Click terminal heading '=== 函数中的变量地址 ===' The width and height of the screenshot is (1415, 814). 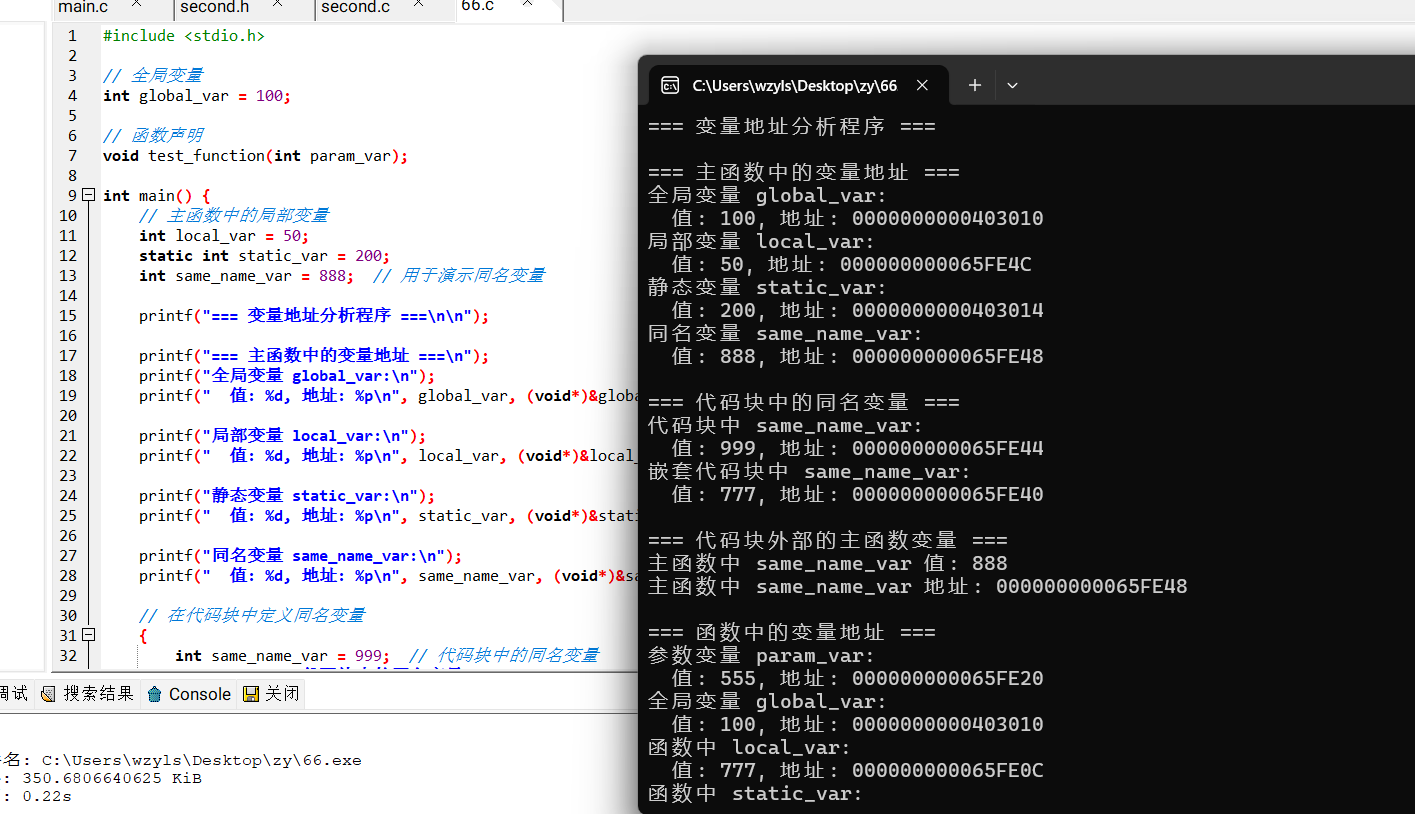tap(792, 633)
